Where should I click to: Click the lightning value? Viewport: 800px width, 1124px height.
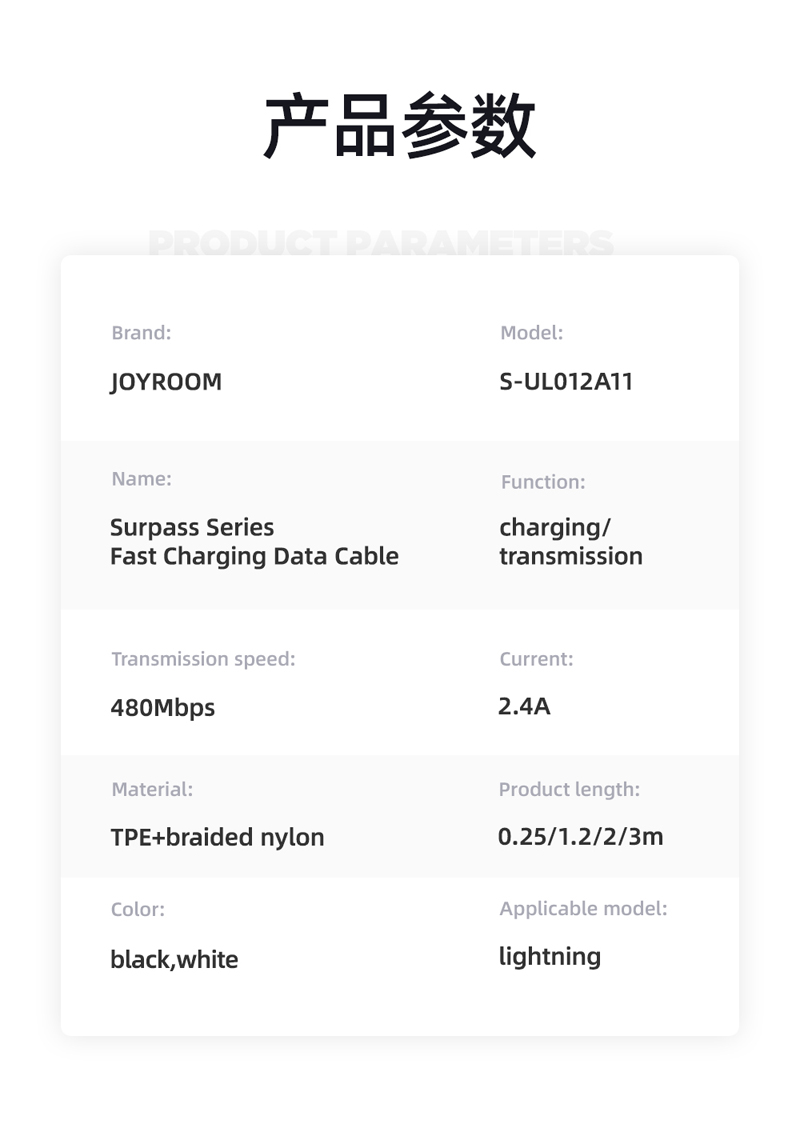click(550, 957)
